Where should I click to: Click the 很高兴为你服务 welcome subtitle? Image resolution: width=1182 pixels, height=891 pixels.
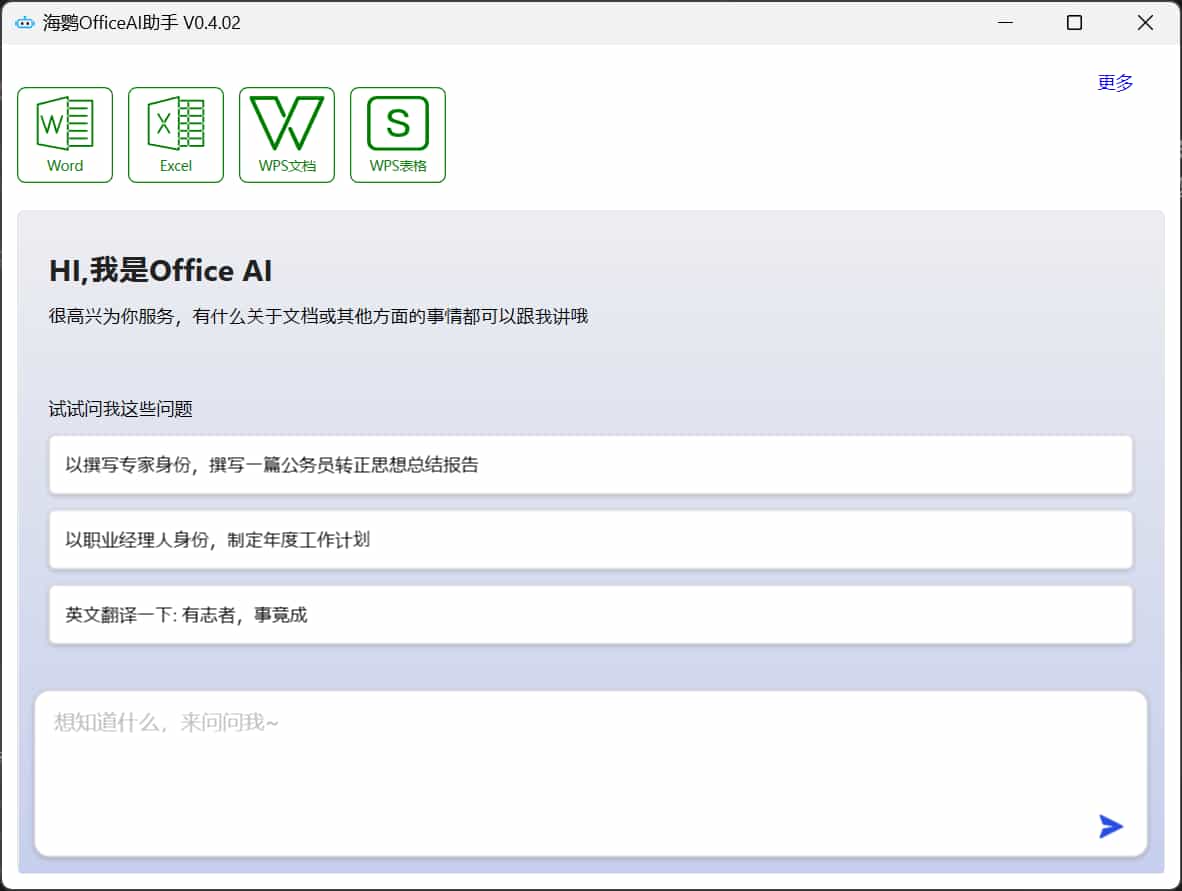(318, 317)
